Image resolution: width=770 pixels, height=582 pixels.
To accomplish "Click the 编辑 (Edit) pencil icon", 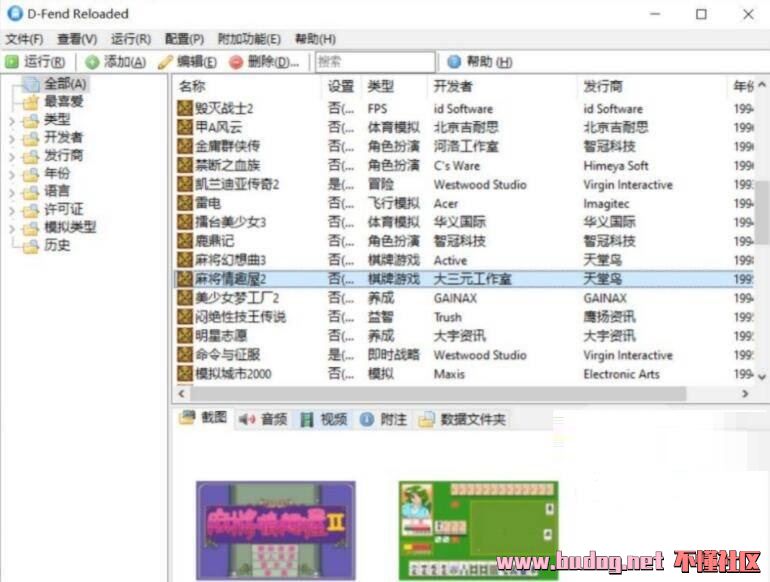I will coord(166,62).
